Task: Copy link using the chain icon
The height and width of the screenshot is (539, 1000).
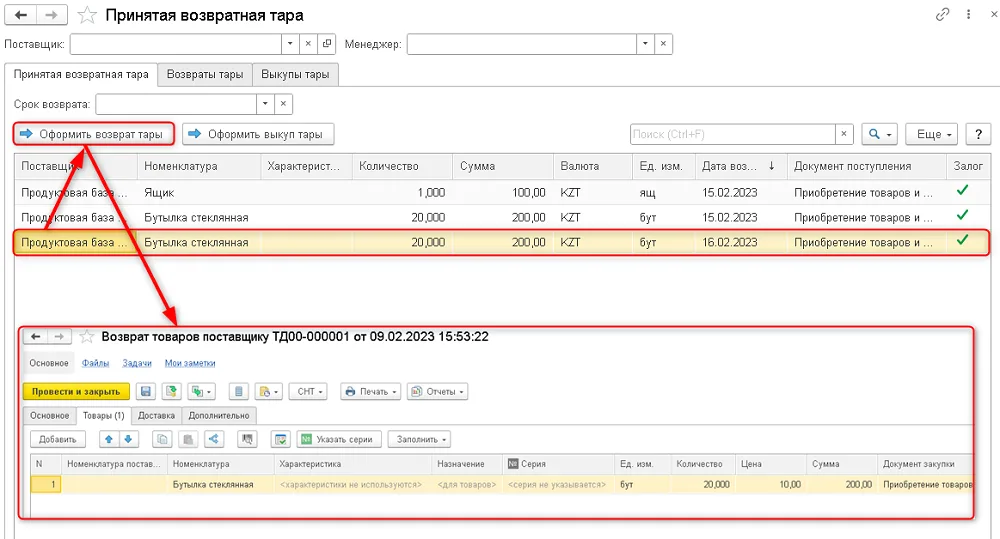Action: [x=942, y=15]
